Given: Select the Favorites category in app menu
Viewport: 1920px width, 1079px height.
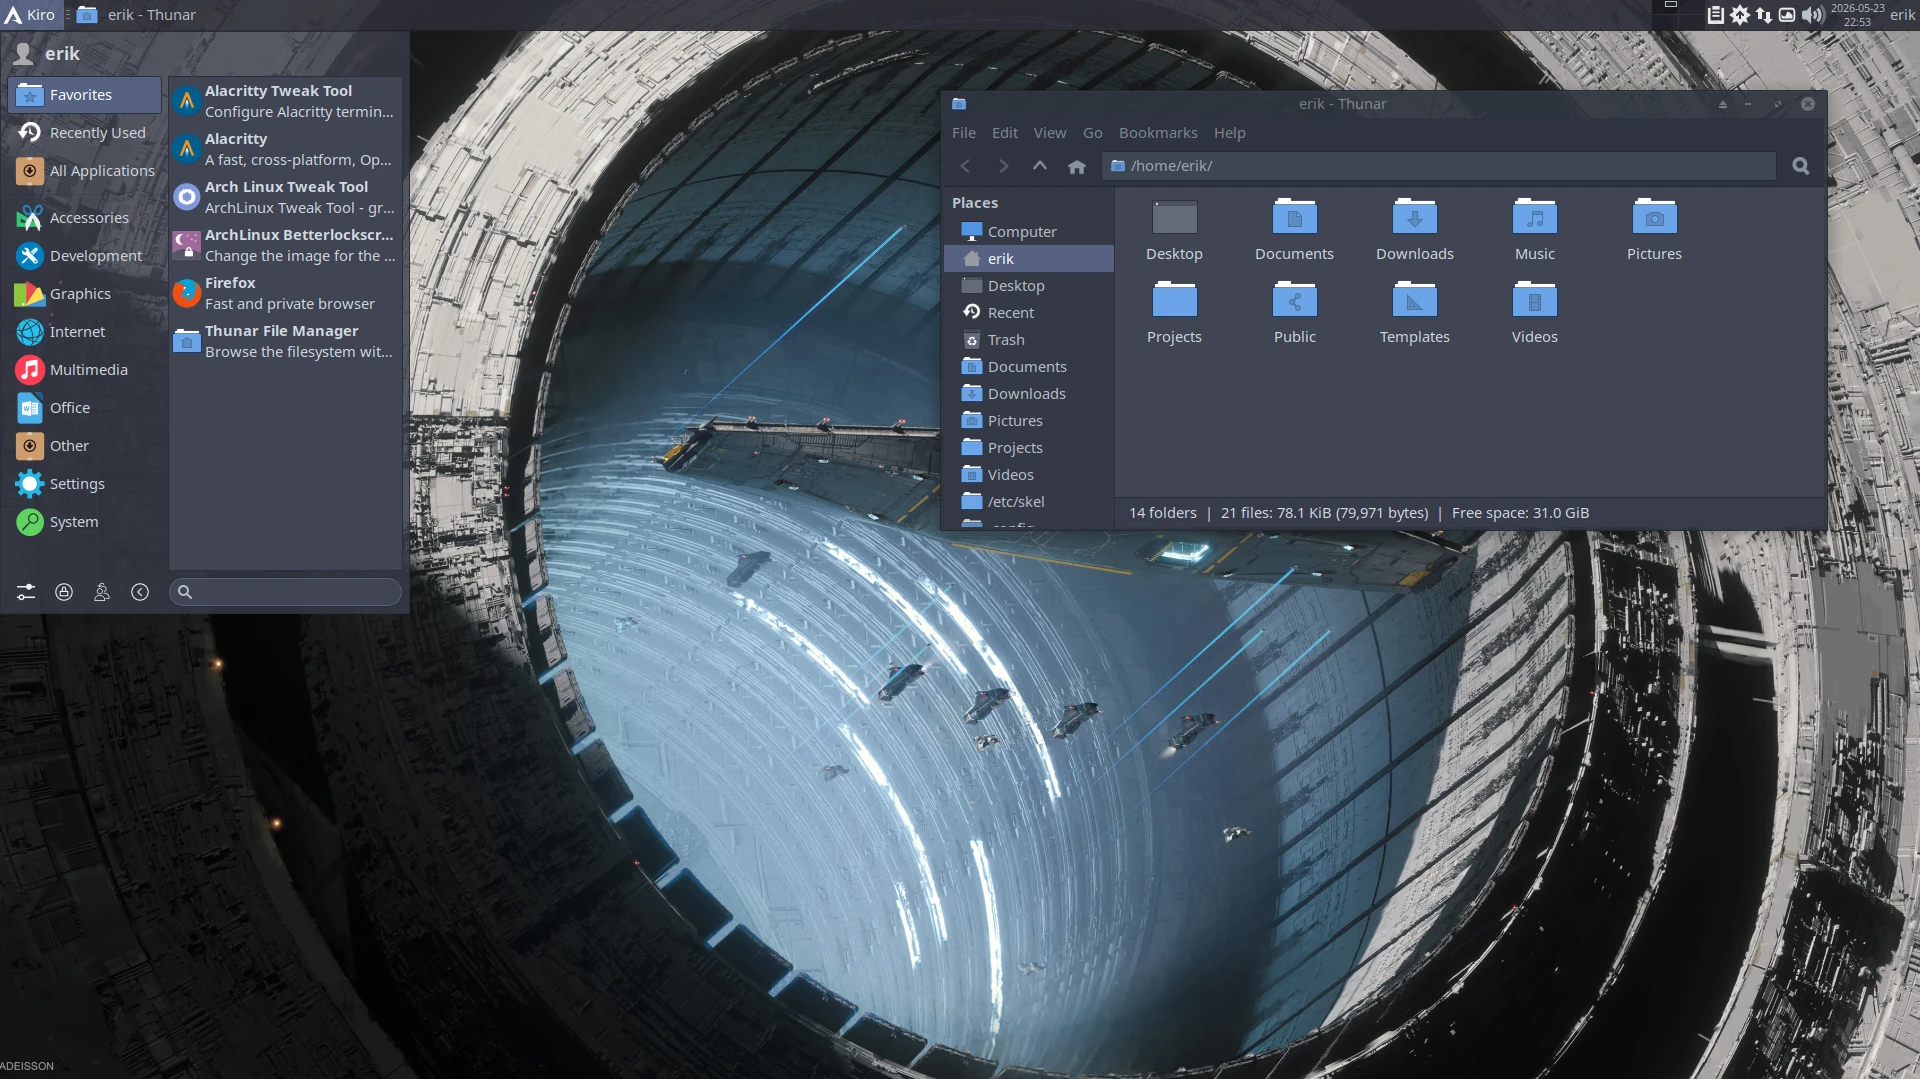Looking at the screenshot, I should (x=85, y=95).
